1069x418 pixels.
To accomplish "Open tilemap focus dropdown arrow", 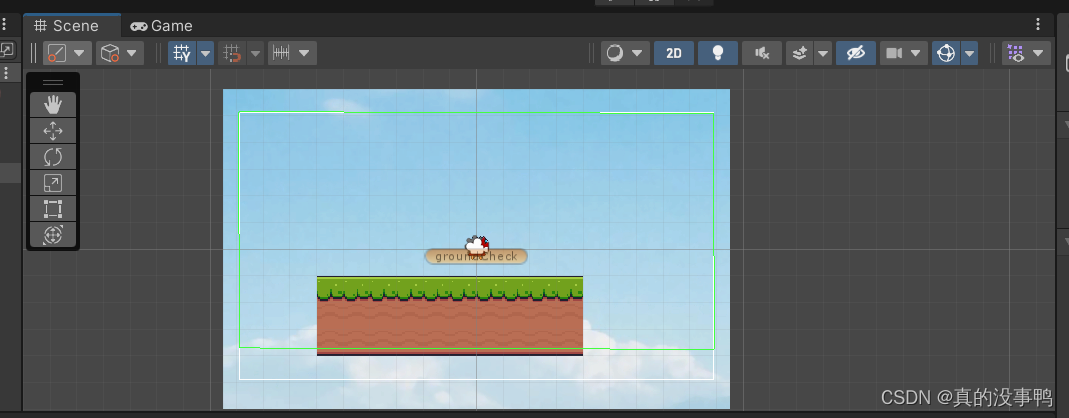I will 1038,53.
